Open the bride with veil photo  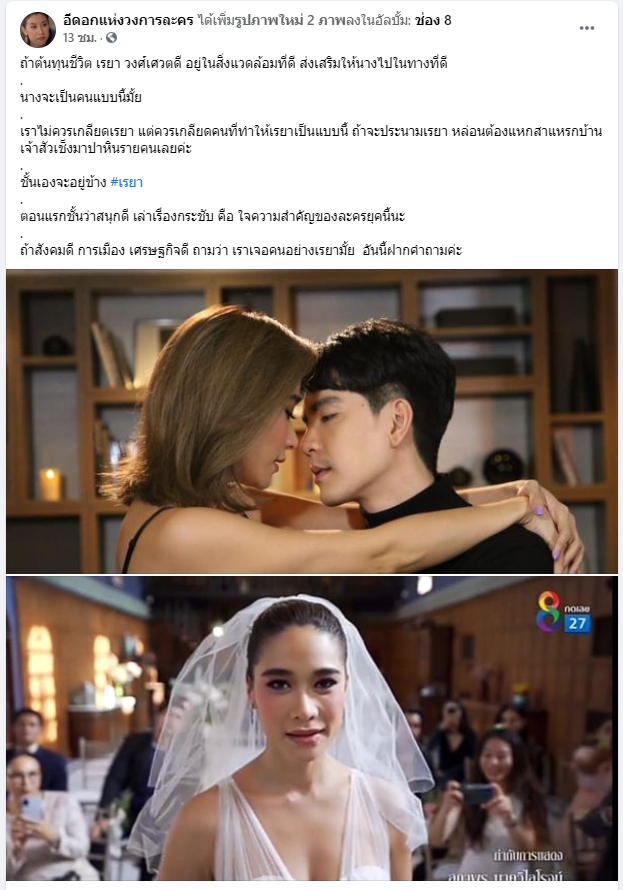point(312,728)
